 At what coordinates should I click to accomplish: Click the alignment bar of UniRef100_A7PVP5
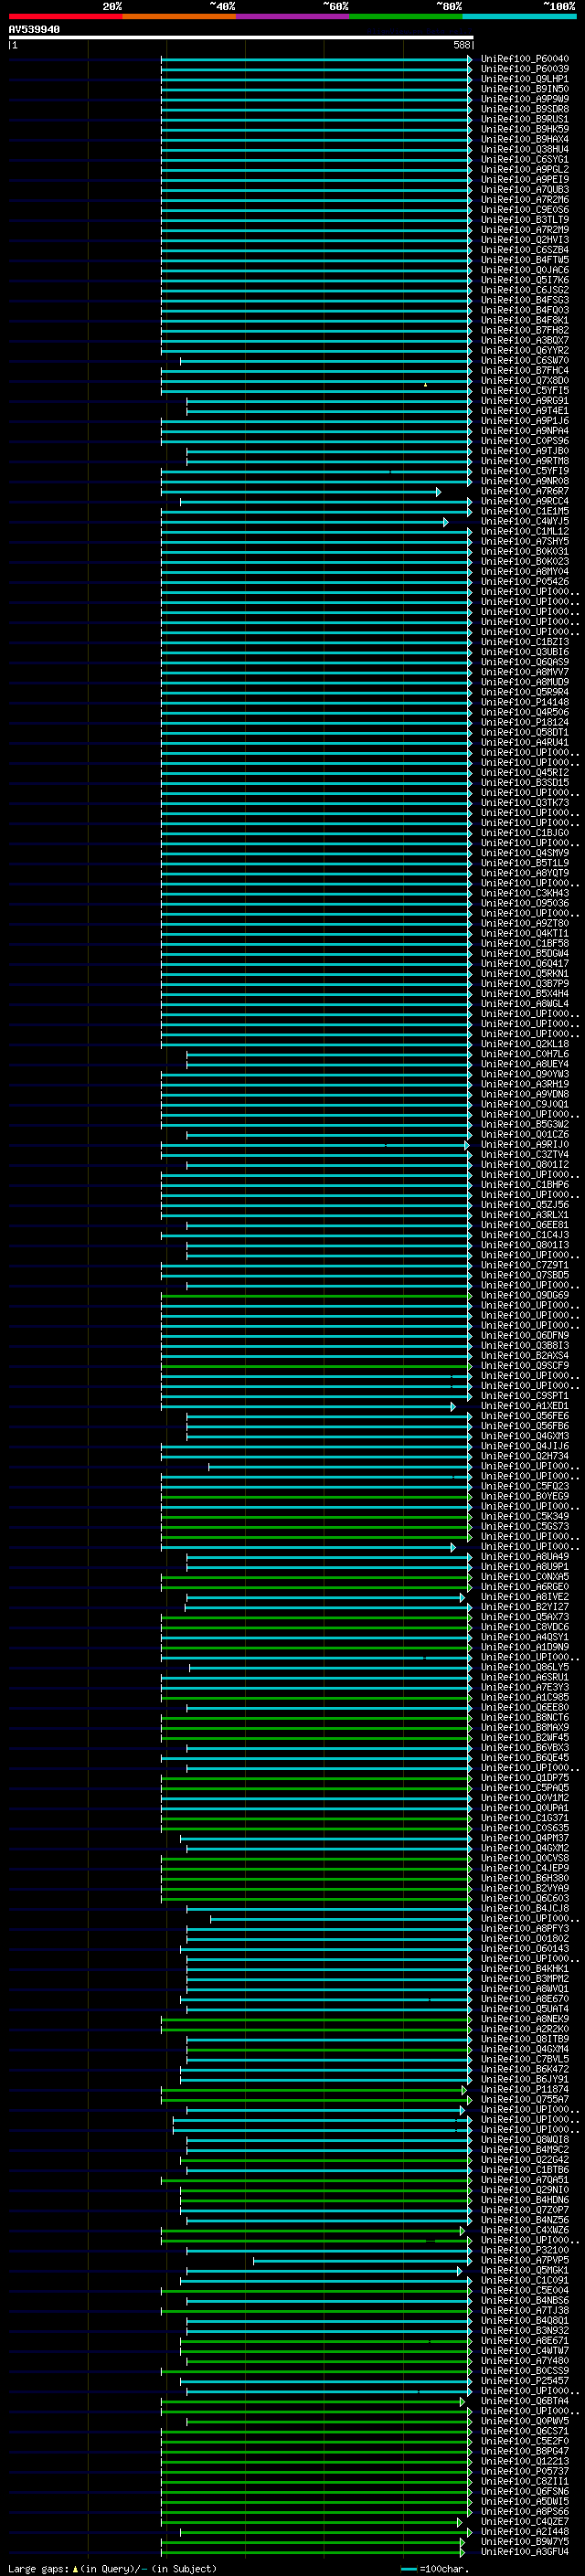(x=362, y=2260)
